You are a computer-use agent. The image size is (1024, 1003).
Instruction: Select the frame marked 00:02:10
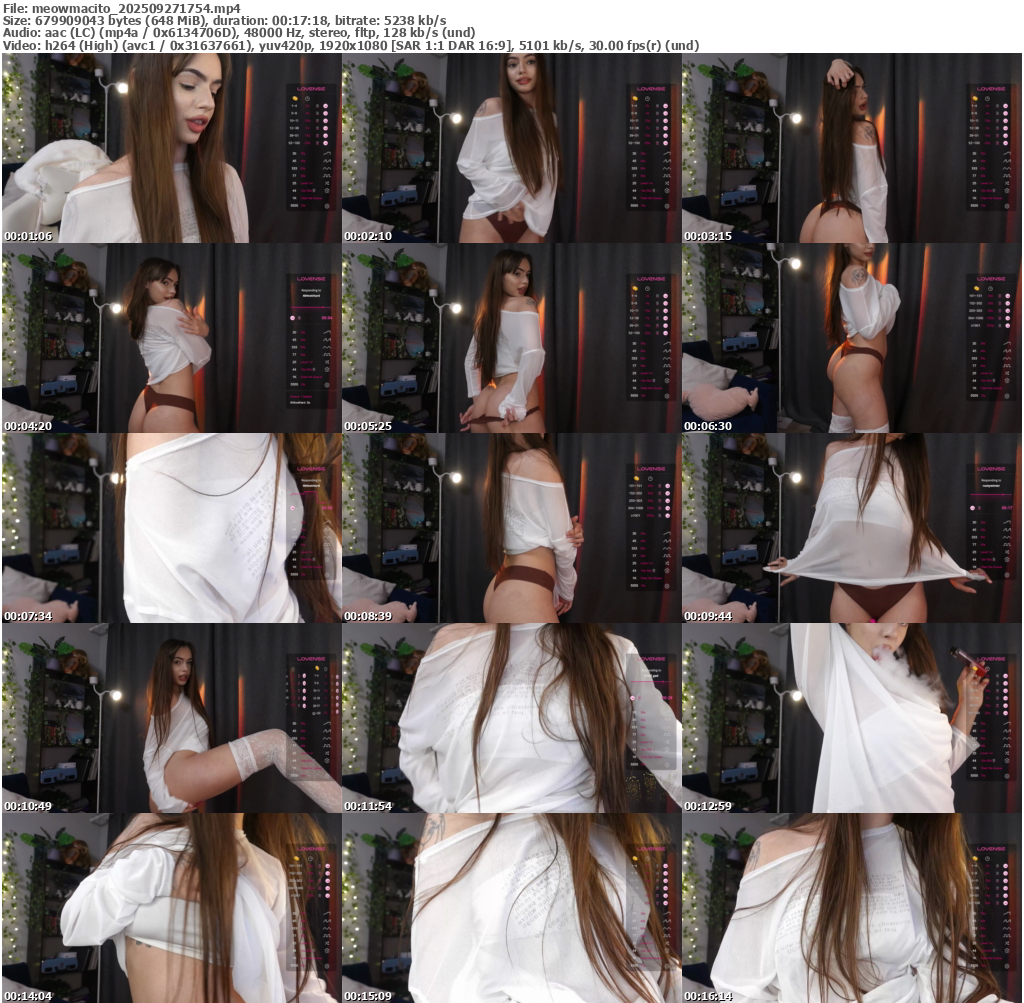(511, 148)
